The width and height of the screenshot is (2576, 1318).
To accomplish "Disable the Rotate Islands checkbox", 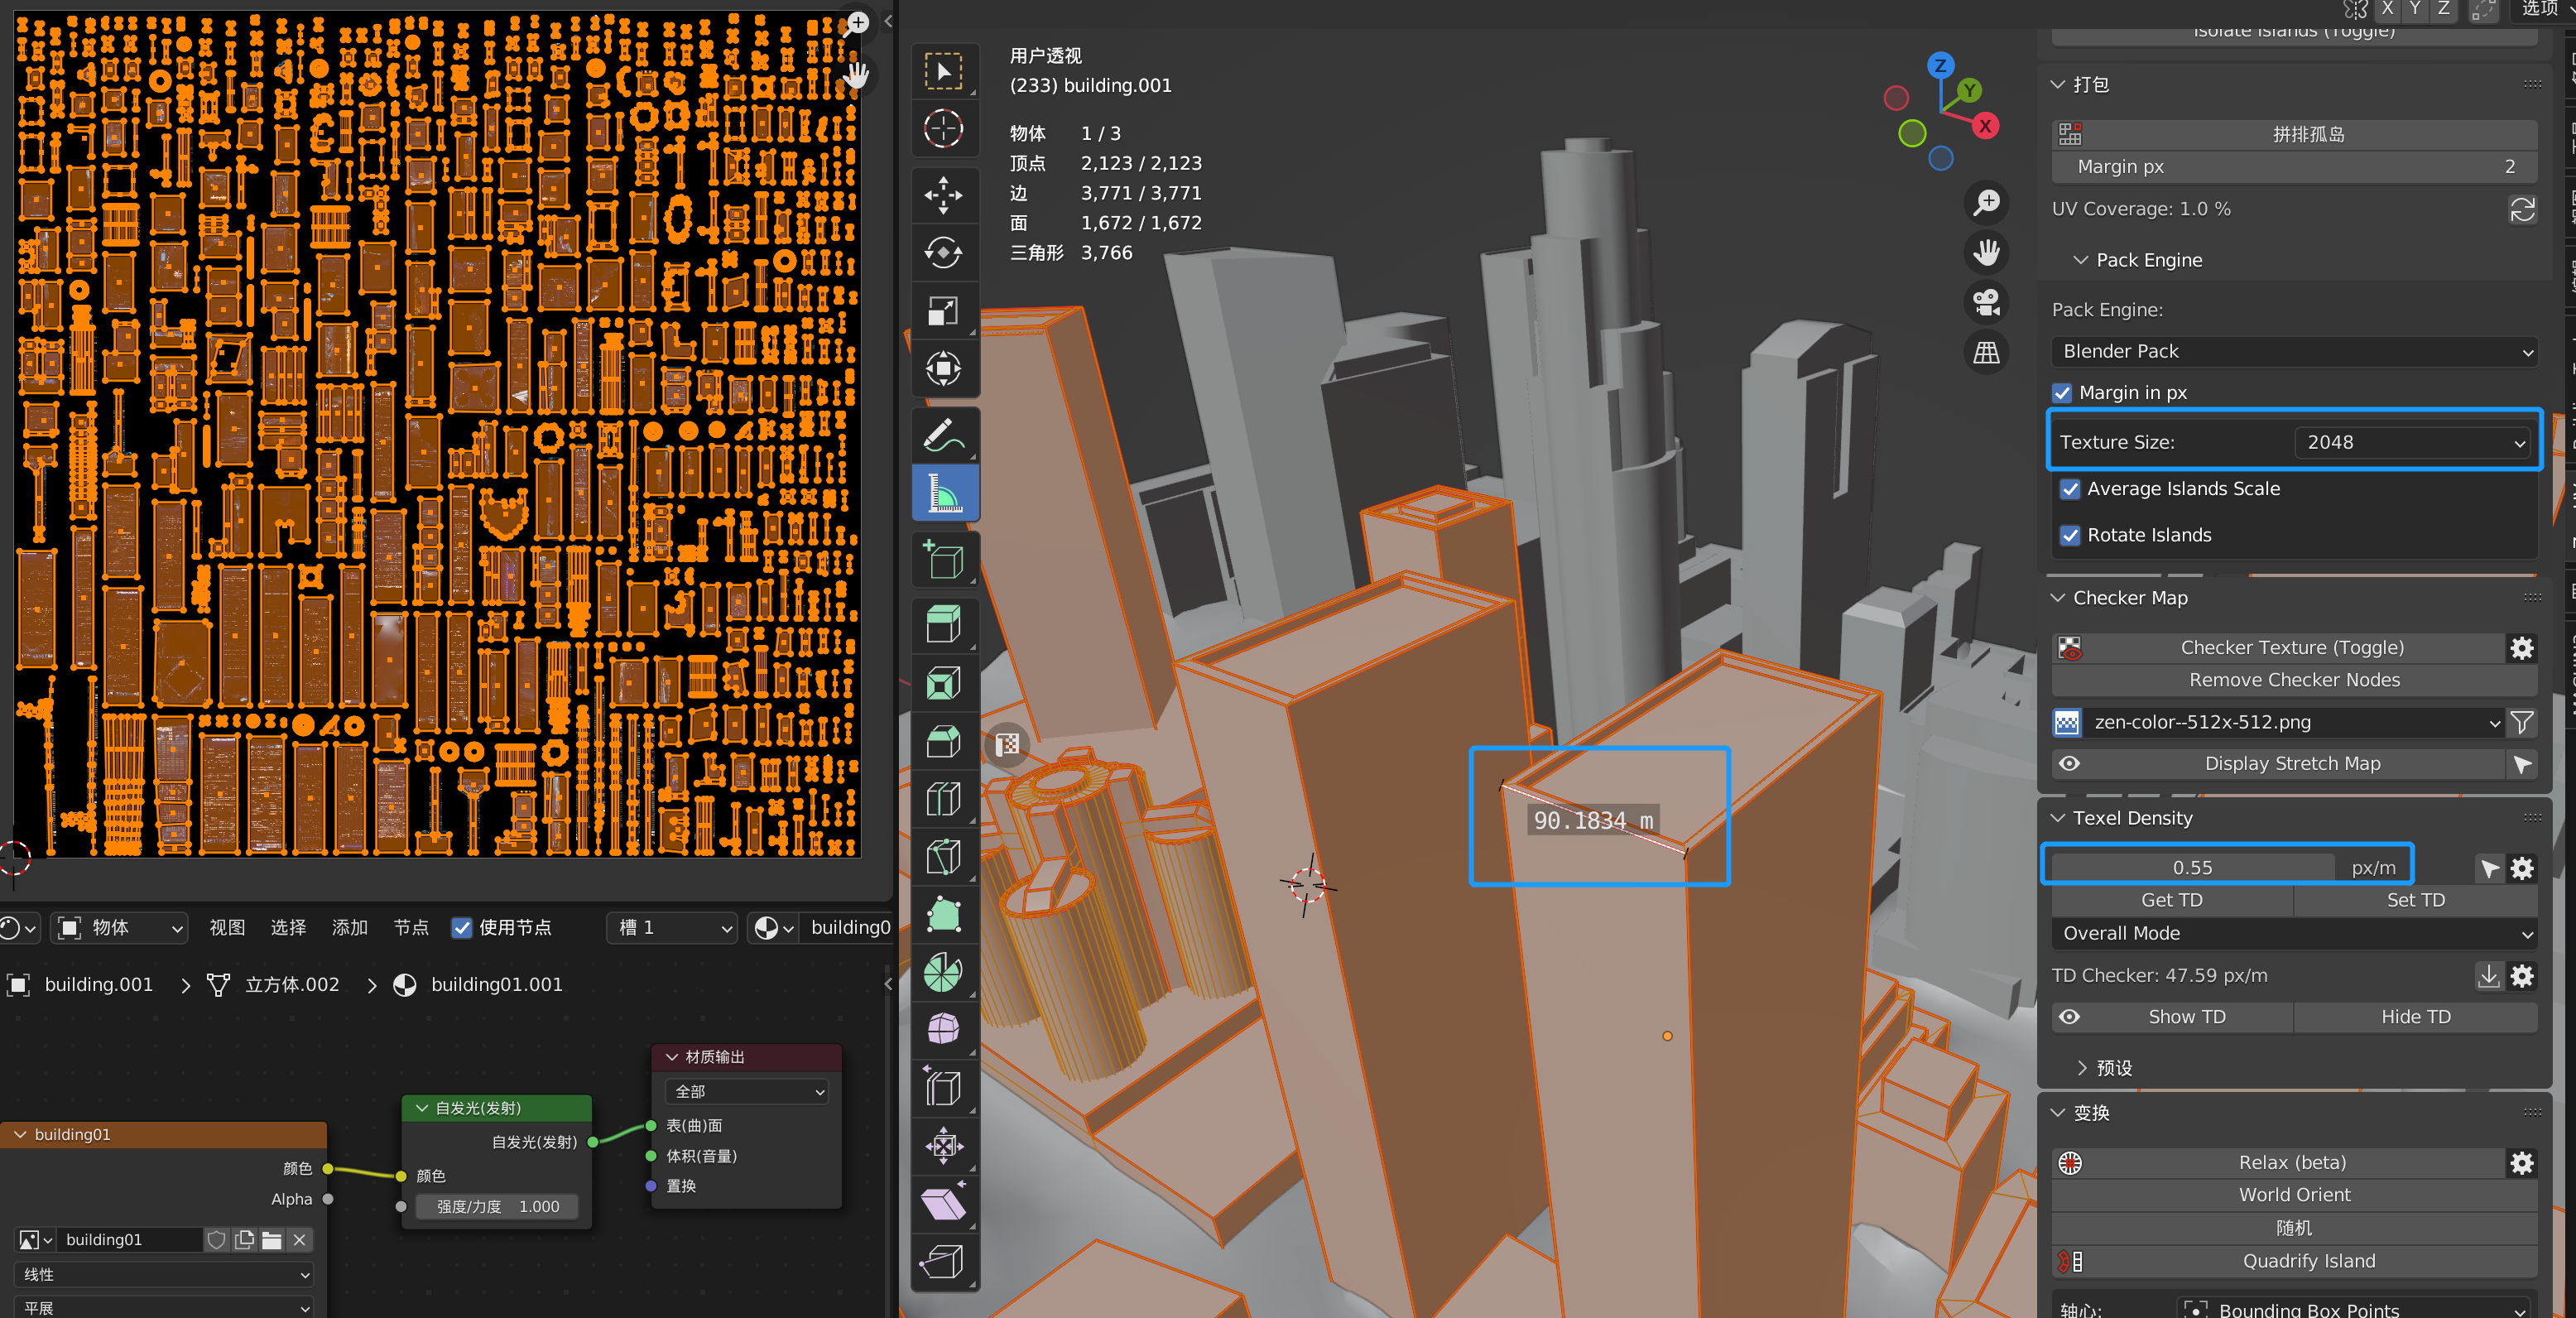I will 2070,535.
